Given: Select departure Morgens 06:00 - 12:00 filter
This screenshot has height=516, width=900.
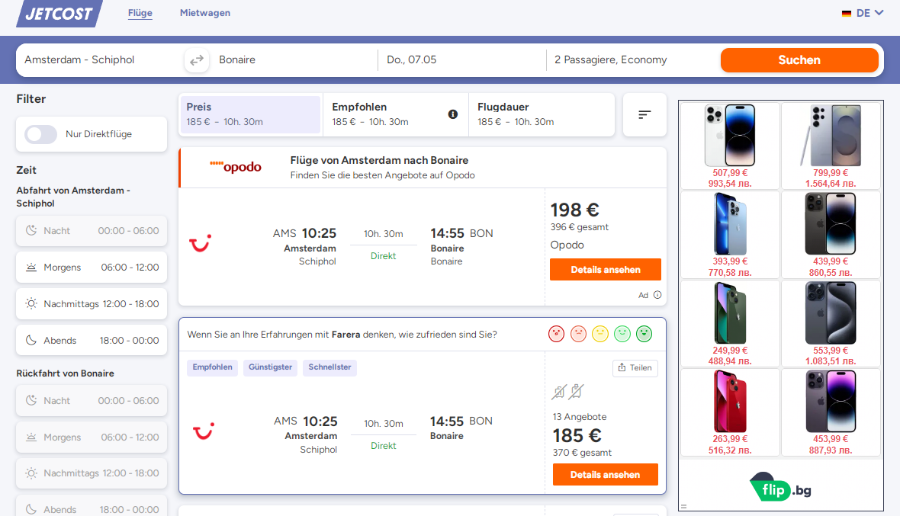Looking at the screenshot, I should (x=91, y=267).
